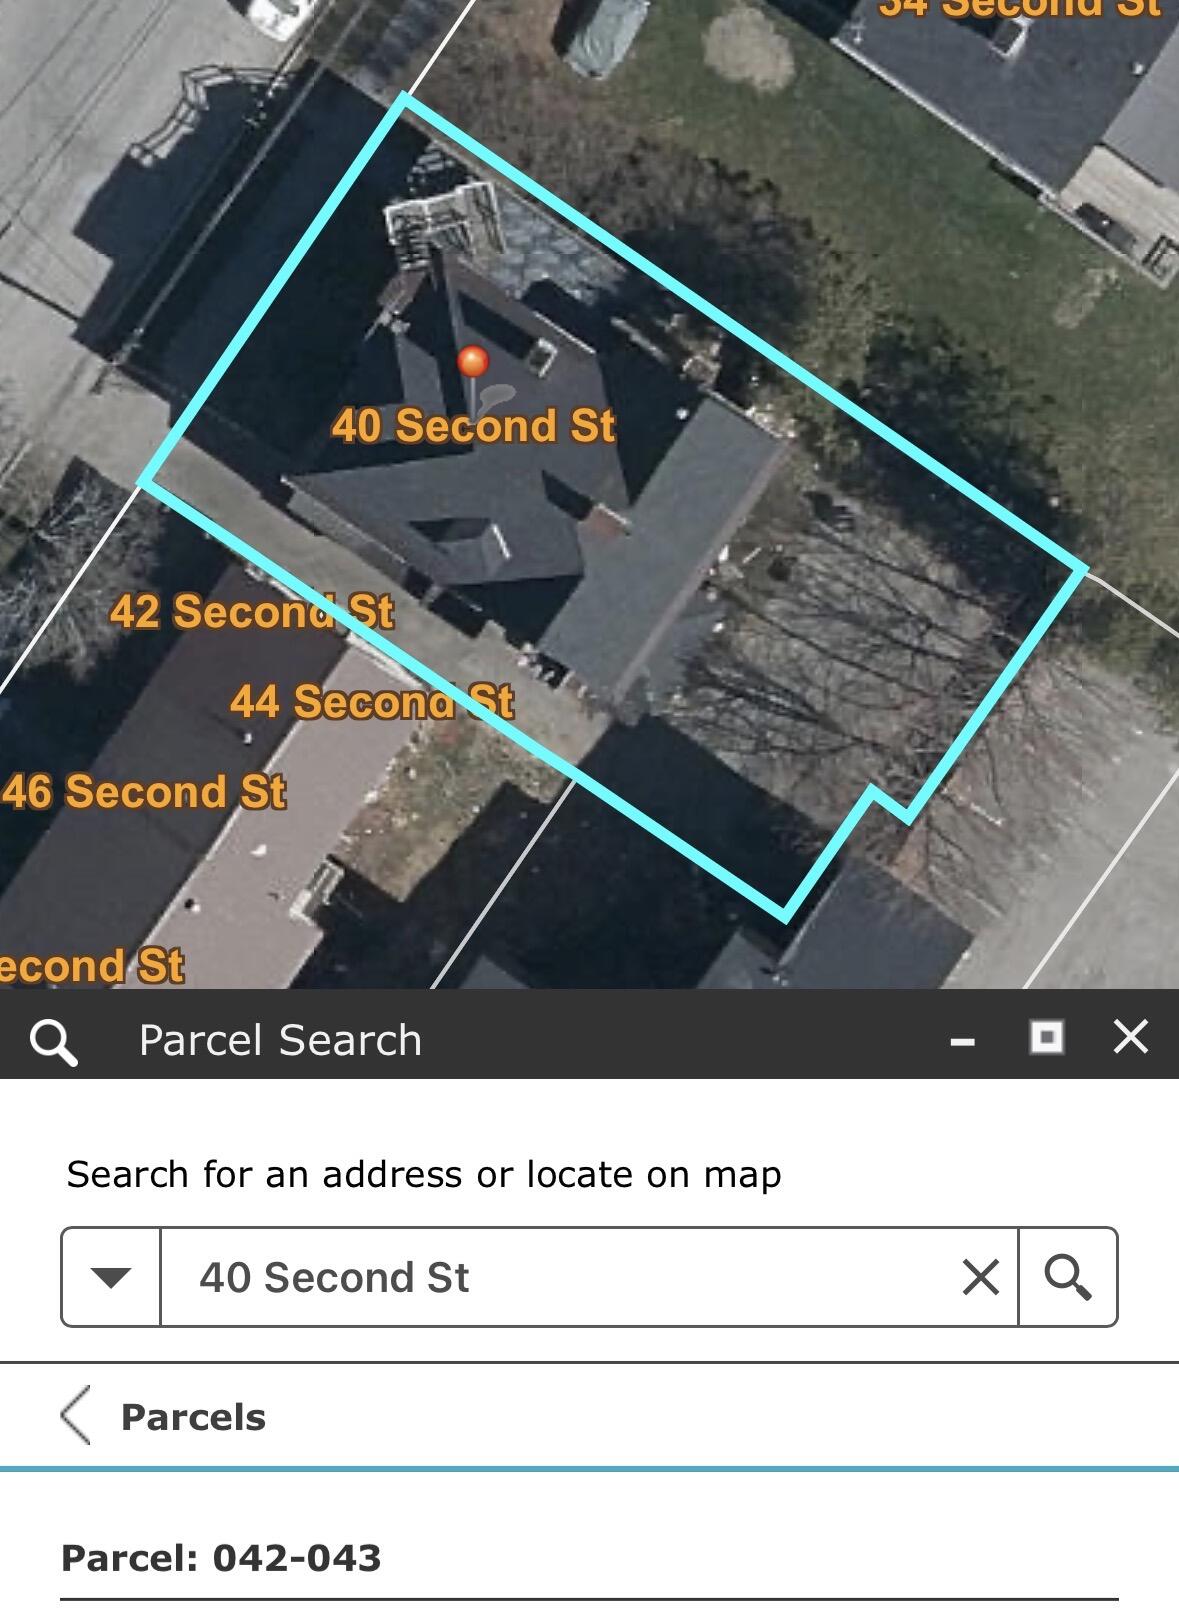The width and height of the screenshot is (1179, 1609).
Task: Click the cut-off 'econd St' label at bottom left
Action: 92,967
